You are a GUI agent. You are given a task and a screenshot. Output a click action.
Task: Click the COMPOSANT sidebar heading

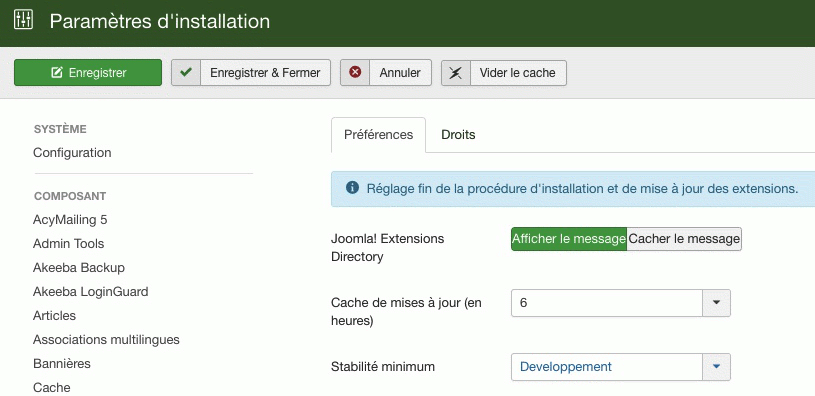click(70, 196)
